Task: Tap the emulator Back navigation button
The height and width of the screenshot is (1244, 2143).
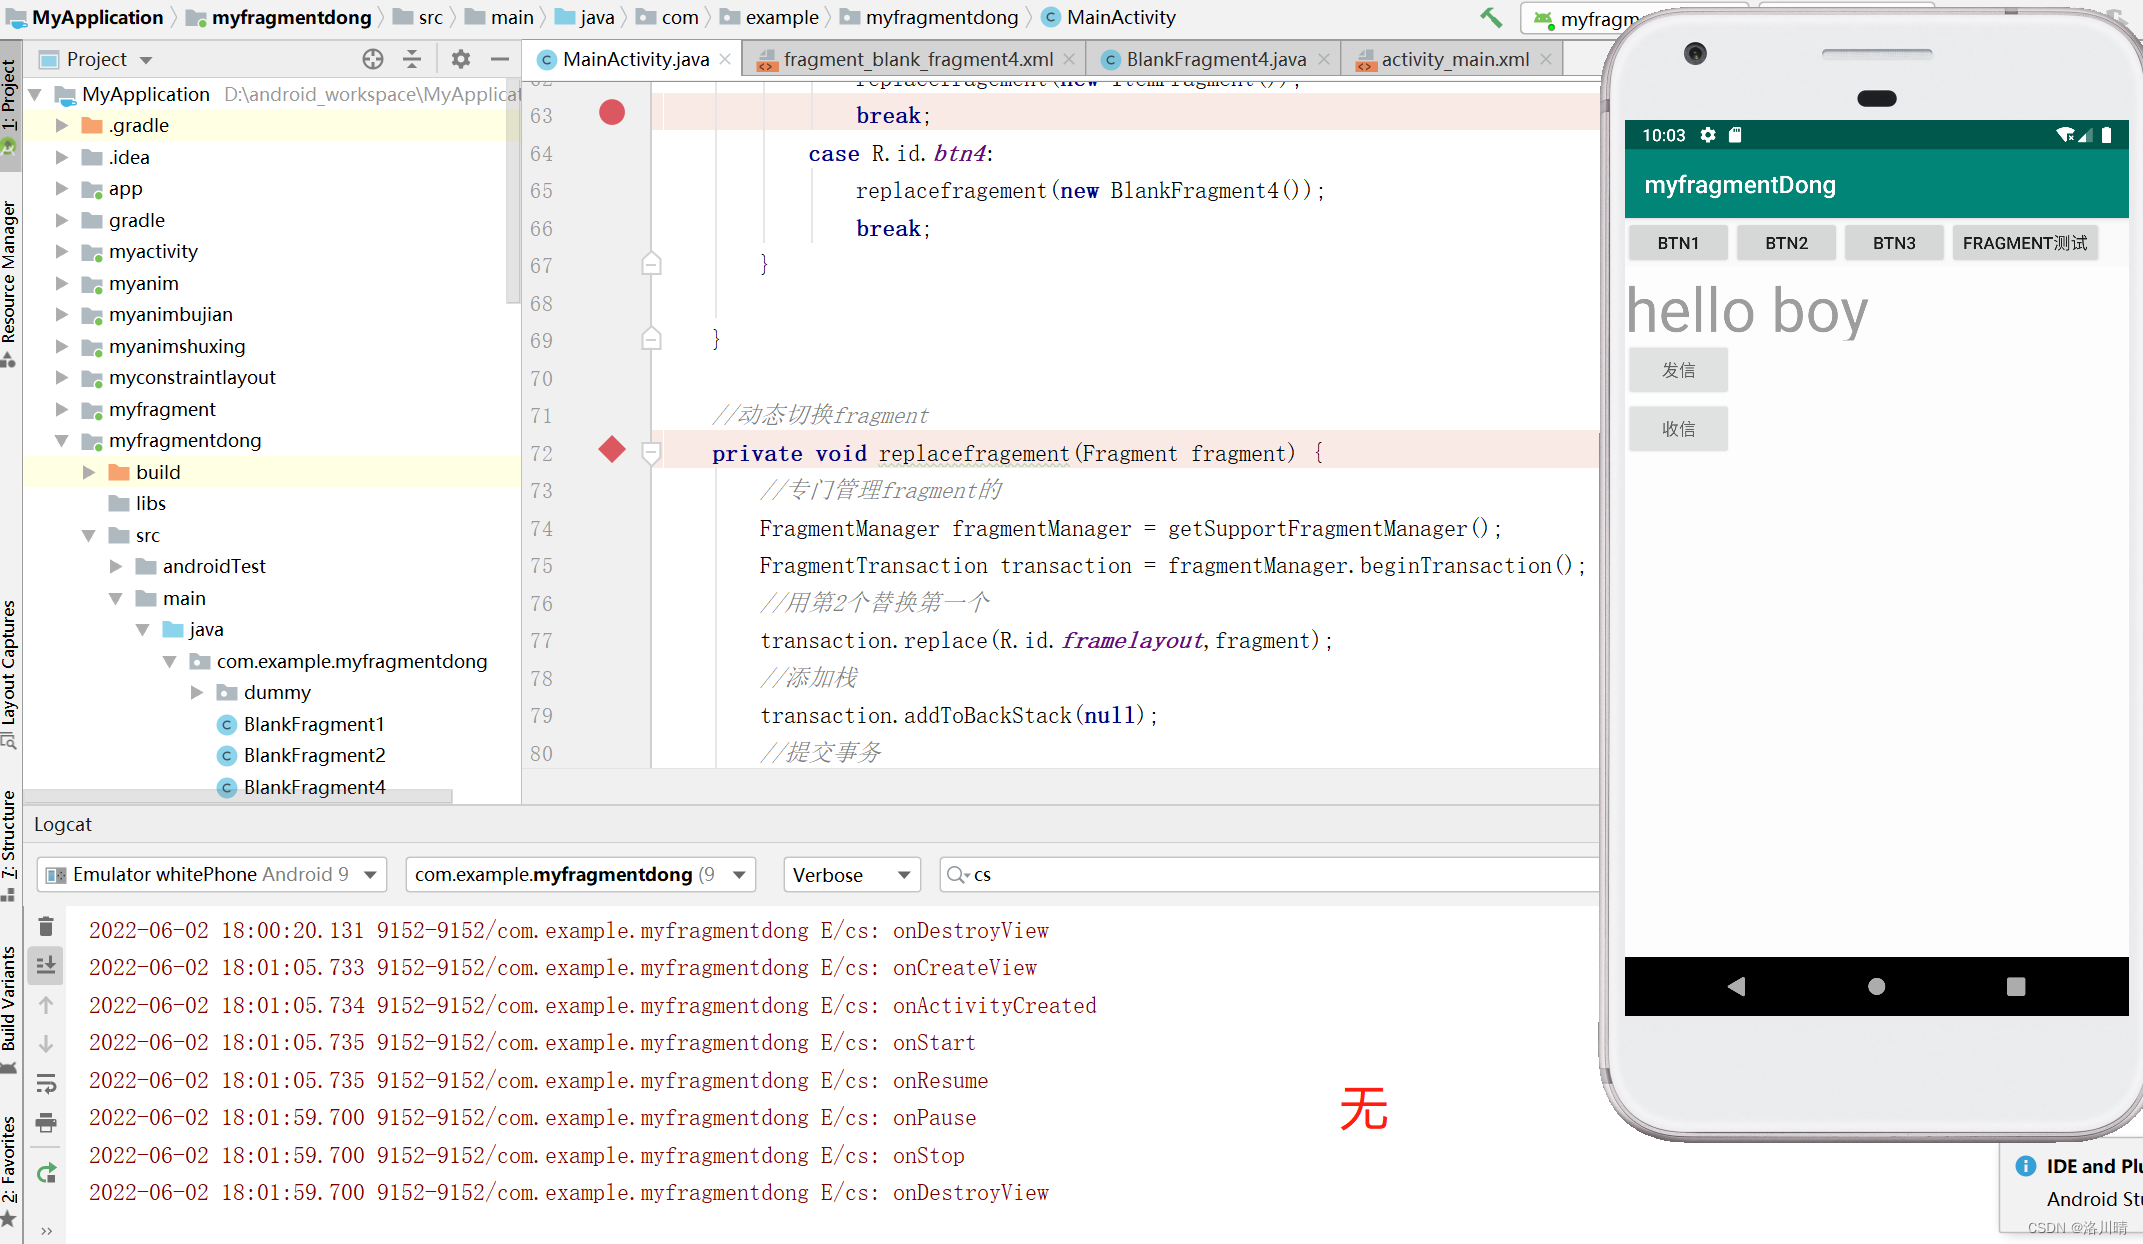Action: pos(1736,986)
